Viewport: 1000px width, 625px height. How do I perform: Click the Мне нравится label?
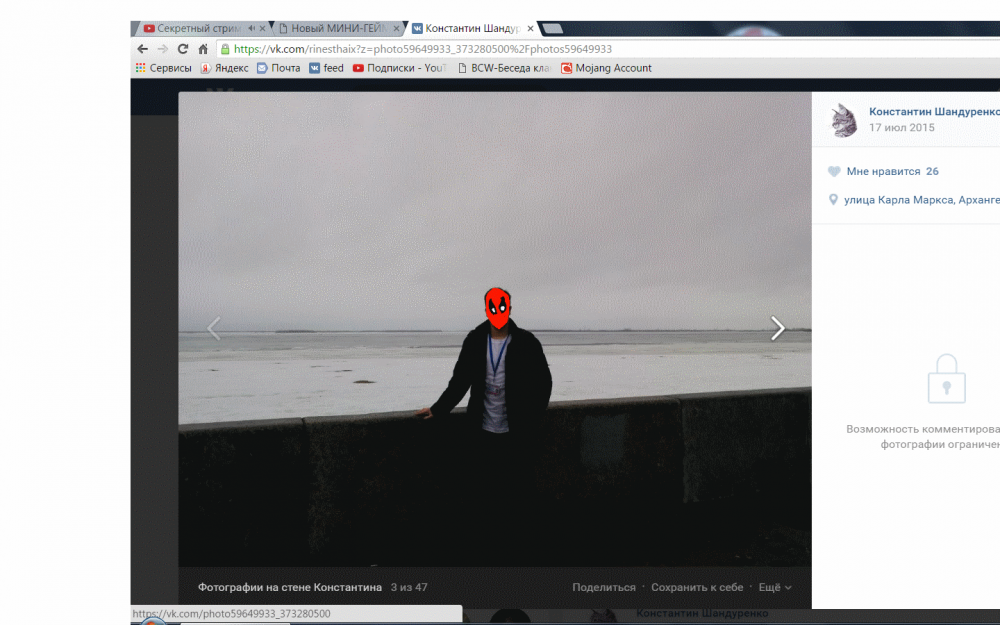click(883, 172)
